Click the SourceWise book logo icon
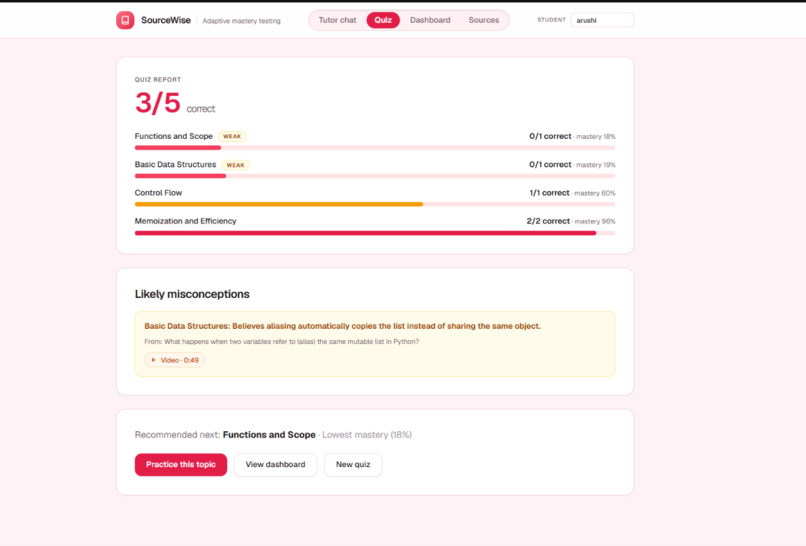The image size is (806, 546). 125,20
